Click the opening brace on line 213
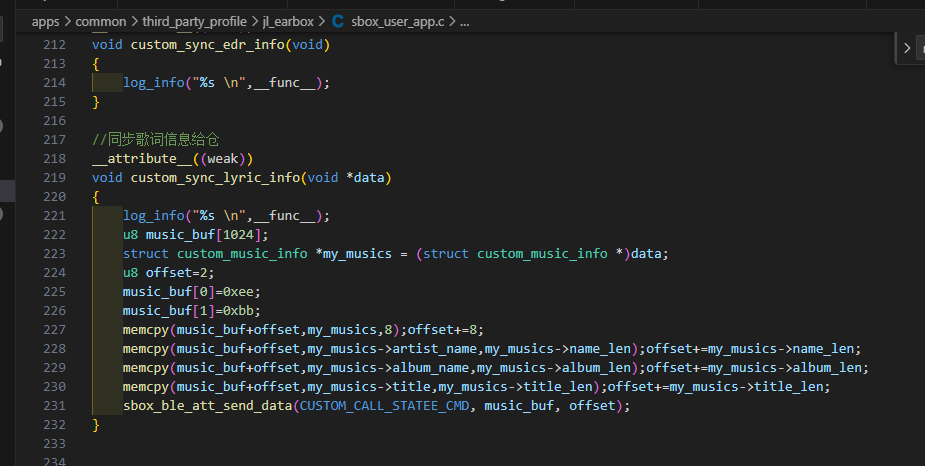The height and width of the screenshot is (466, 925). 96,64
